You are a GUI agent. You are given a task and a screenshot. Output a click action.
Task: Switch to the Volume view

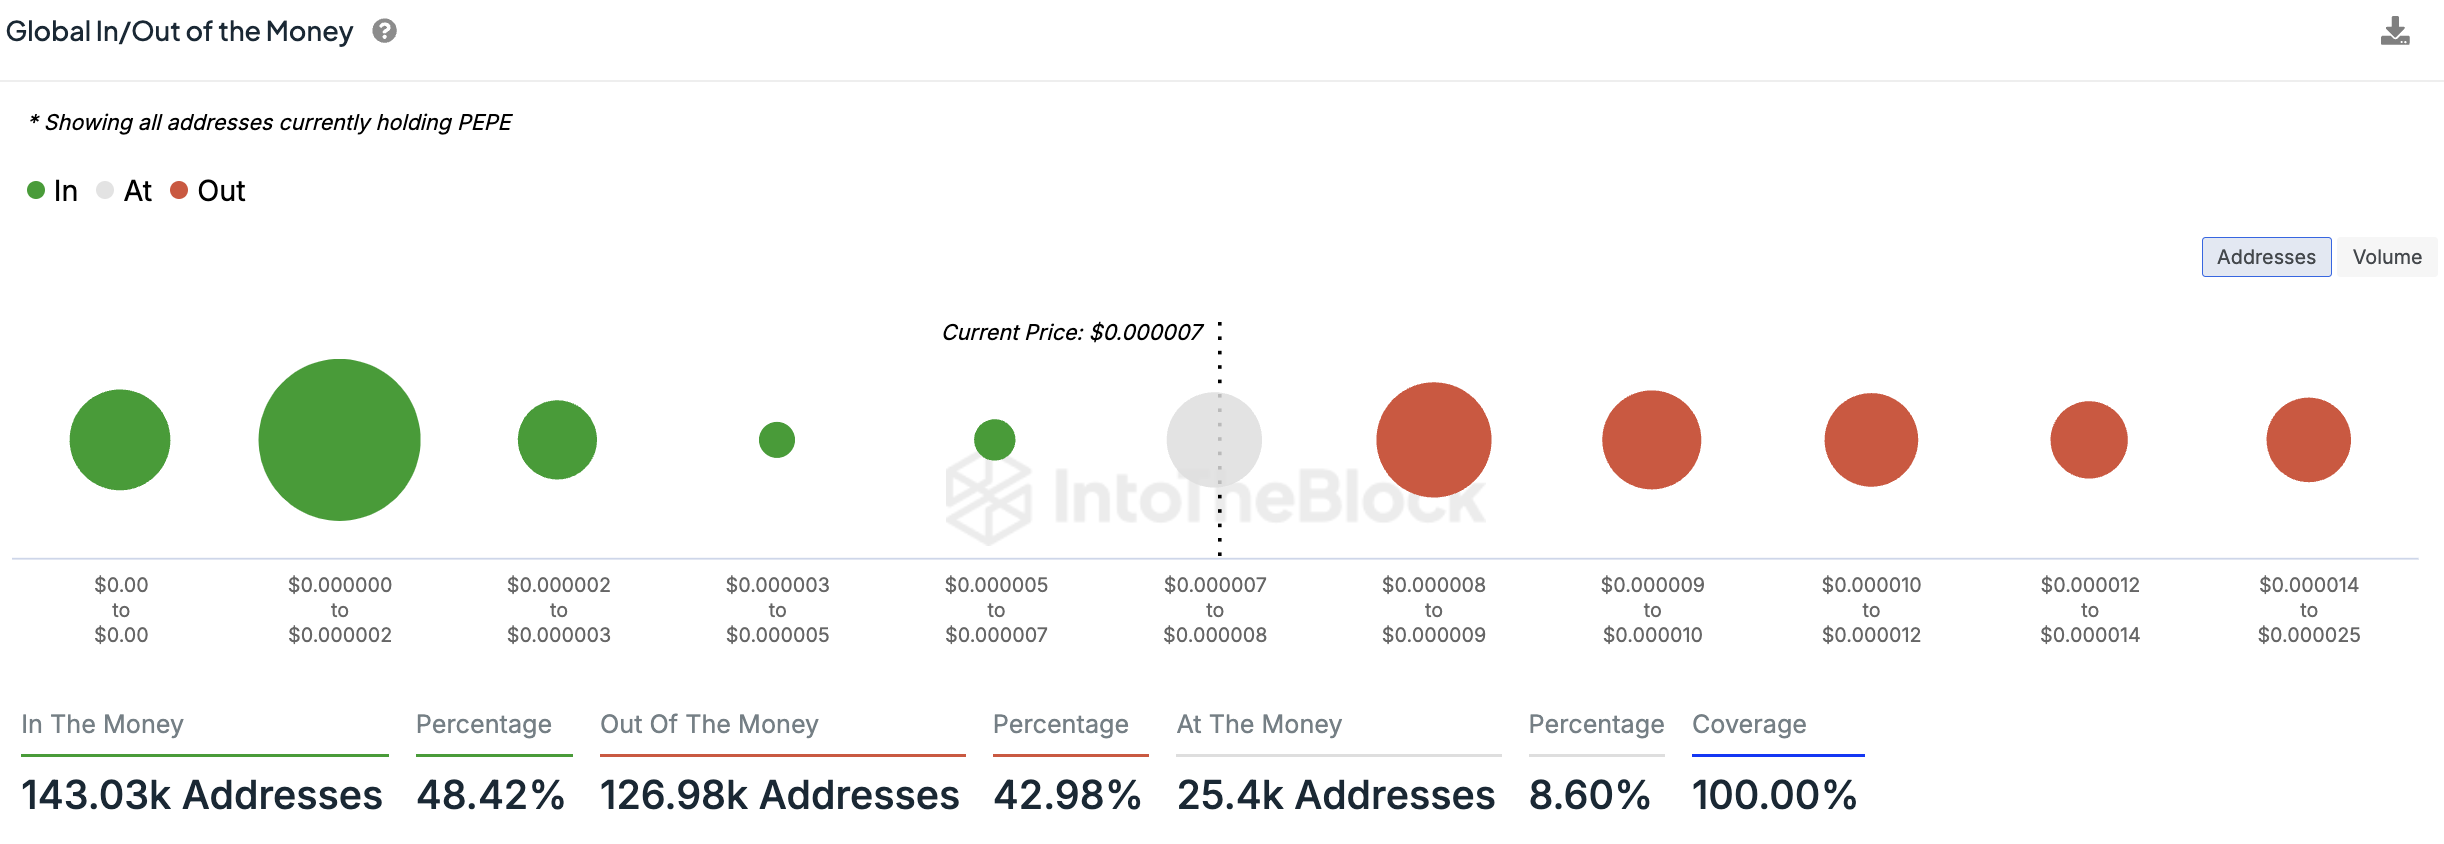[x=2387, y=257]
